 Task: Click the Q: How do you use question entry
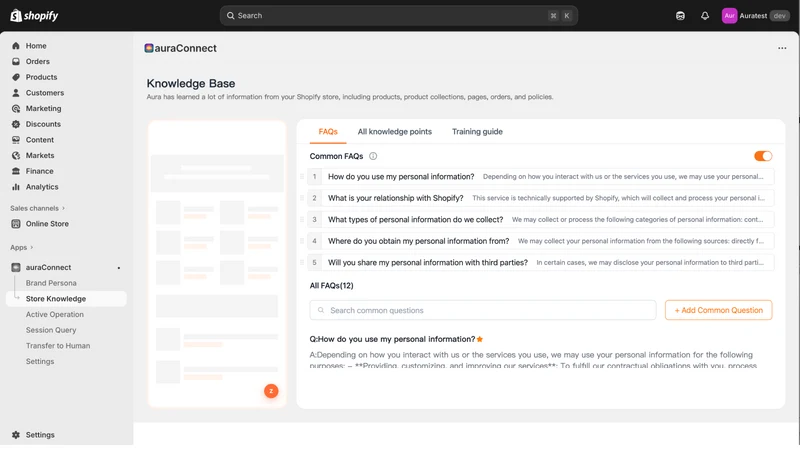(x=392, y=339)
